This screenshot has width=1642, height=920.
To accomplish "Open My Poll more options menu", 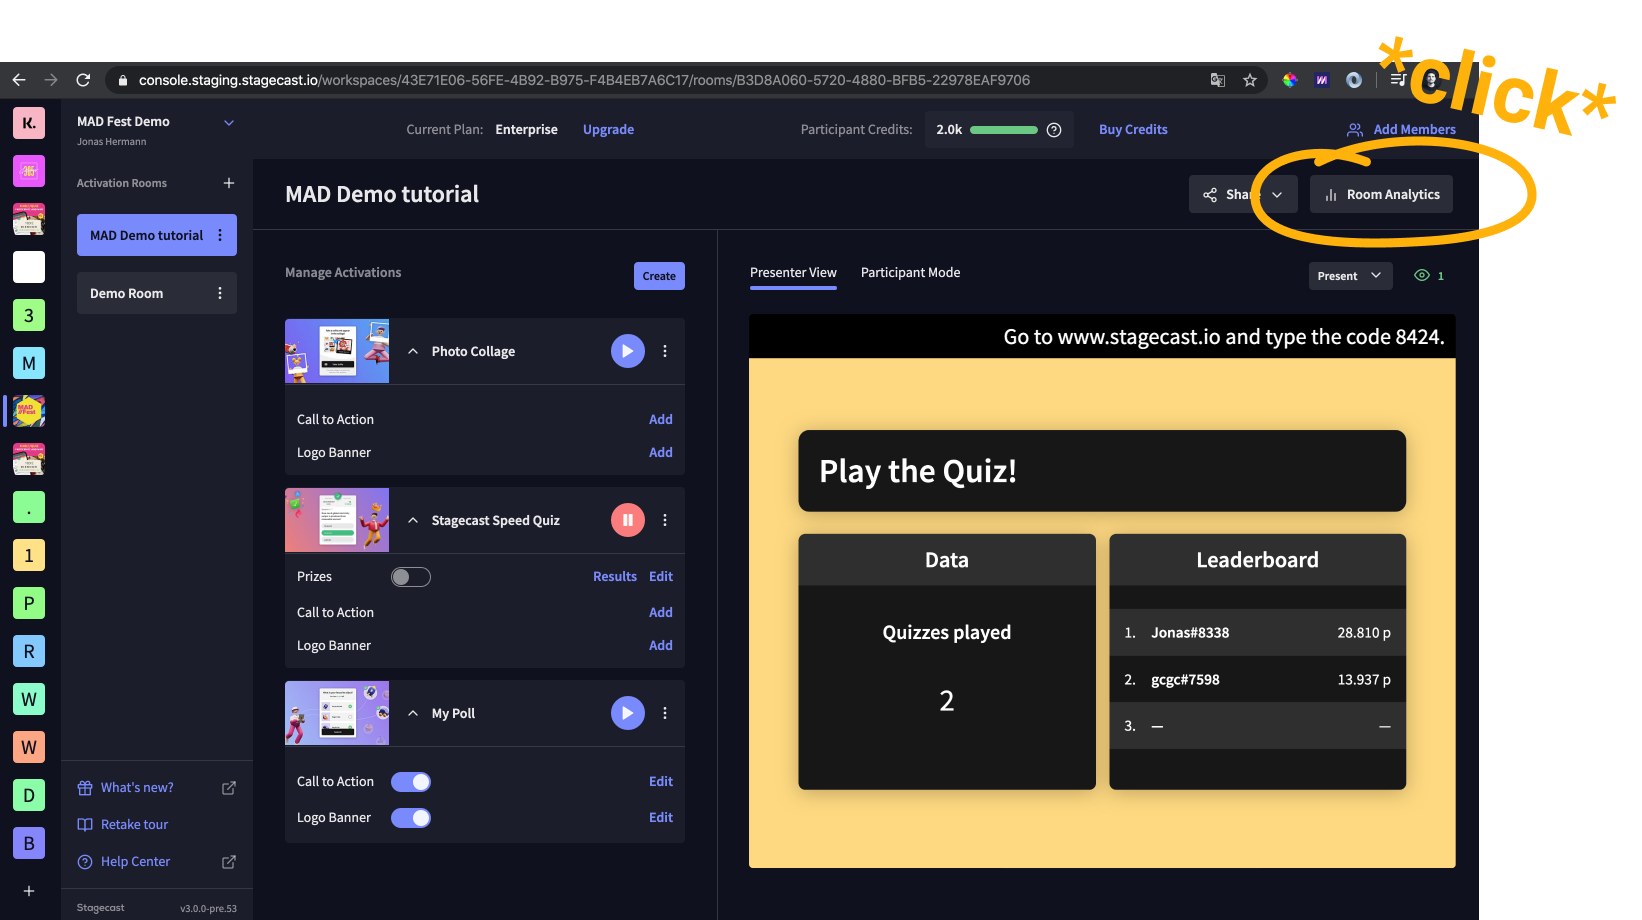I will pos(665,713).
